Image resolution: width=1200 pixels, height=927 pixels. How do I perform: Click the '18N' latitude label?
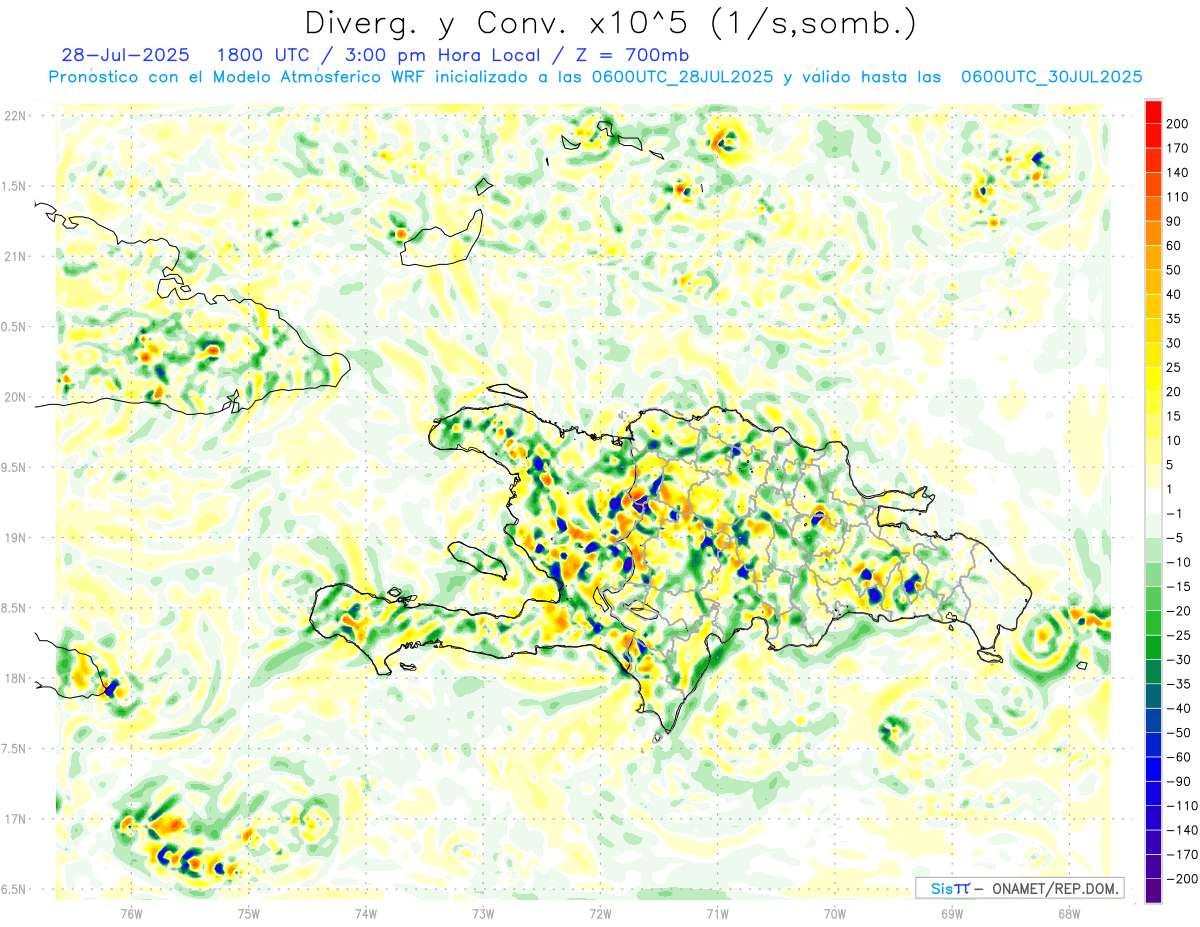16,679
